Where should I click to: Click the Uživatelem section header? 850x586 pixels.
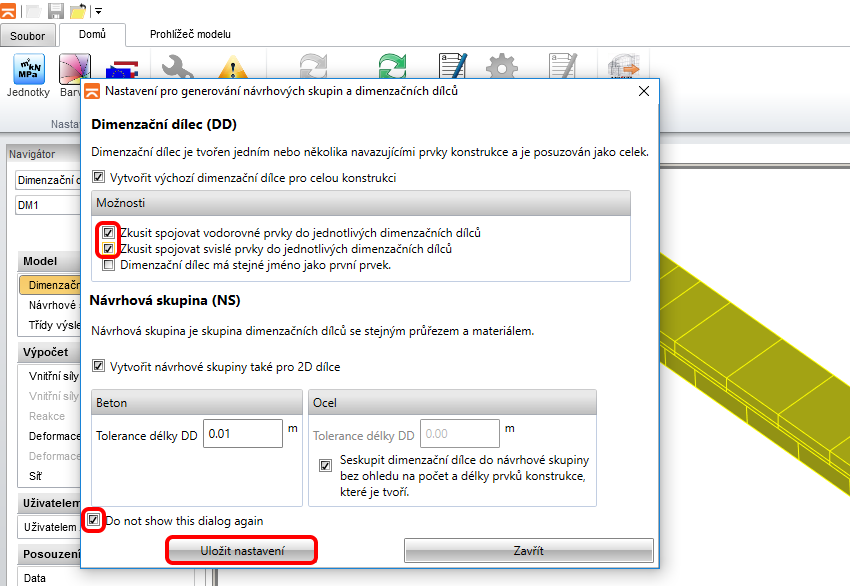tap(49, 504)
